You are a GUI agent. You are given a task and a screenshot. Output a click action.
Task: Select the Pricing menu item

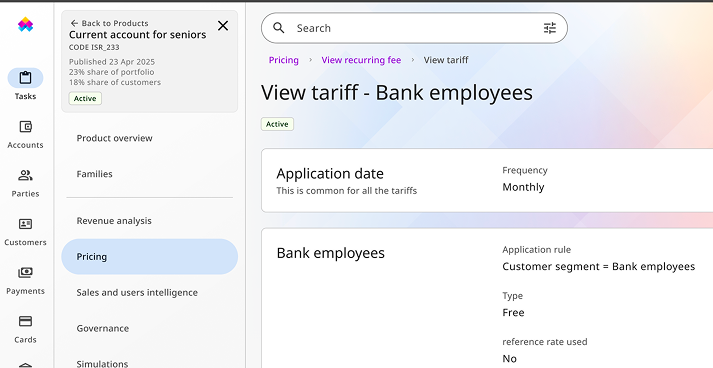click(x=150, y=257)
